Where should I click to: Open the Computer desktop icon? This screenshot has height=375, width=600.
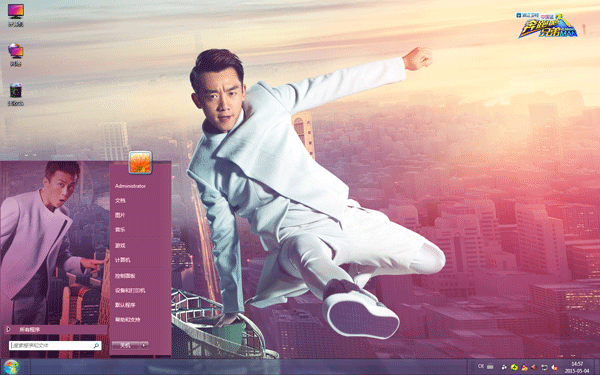(16, 15)
